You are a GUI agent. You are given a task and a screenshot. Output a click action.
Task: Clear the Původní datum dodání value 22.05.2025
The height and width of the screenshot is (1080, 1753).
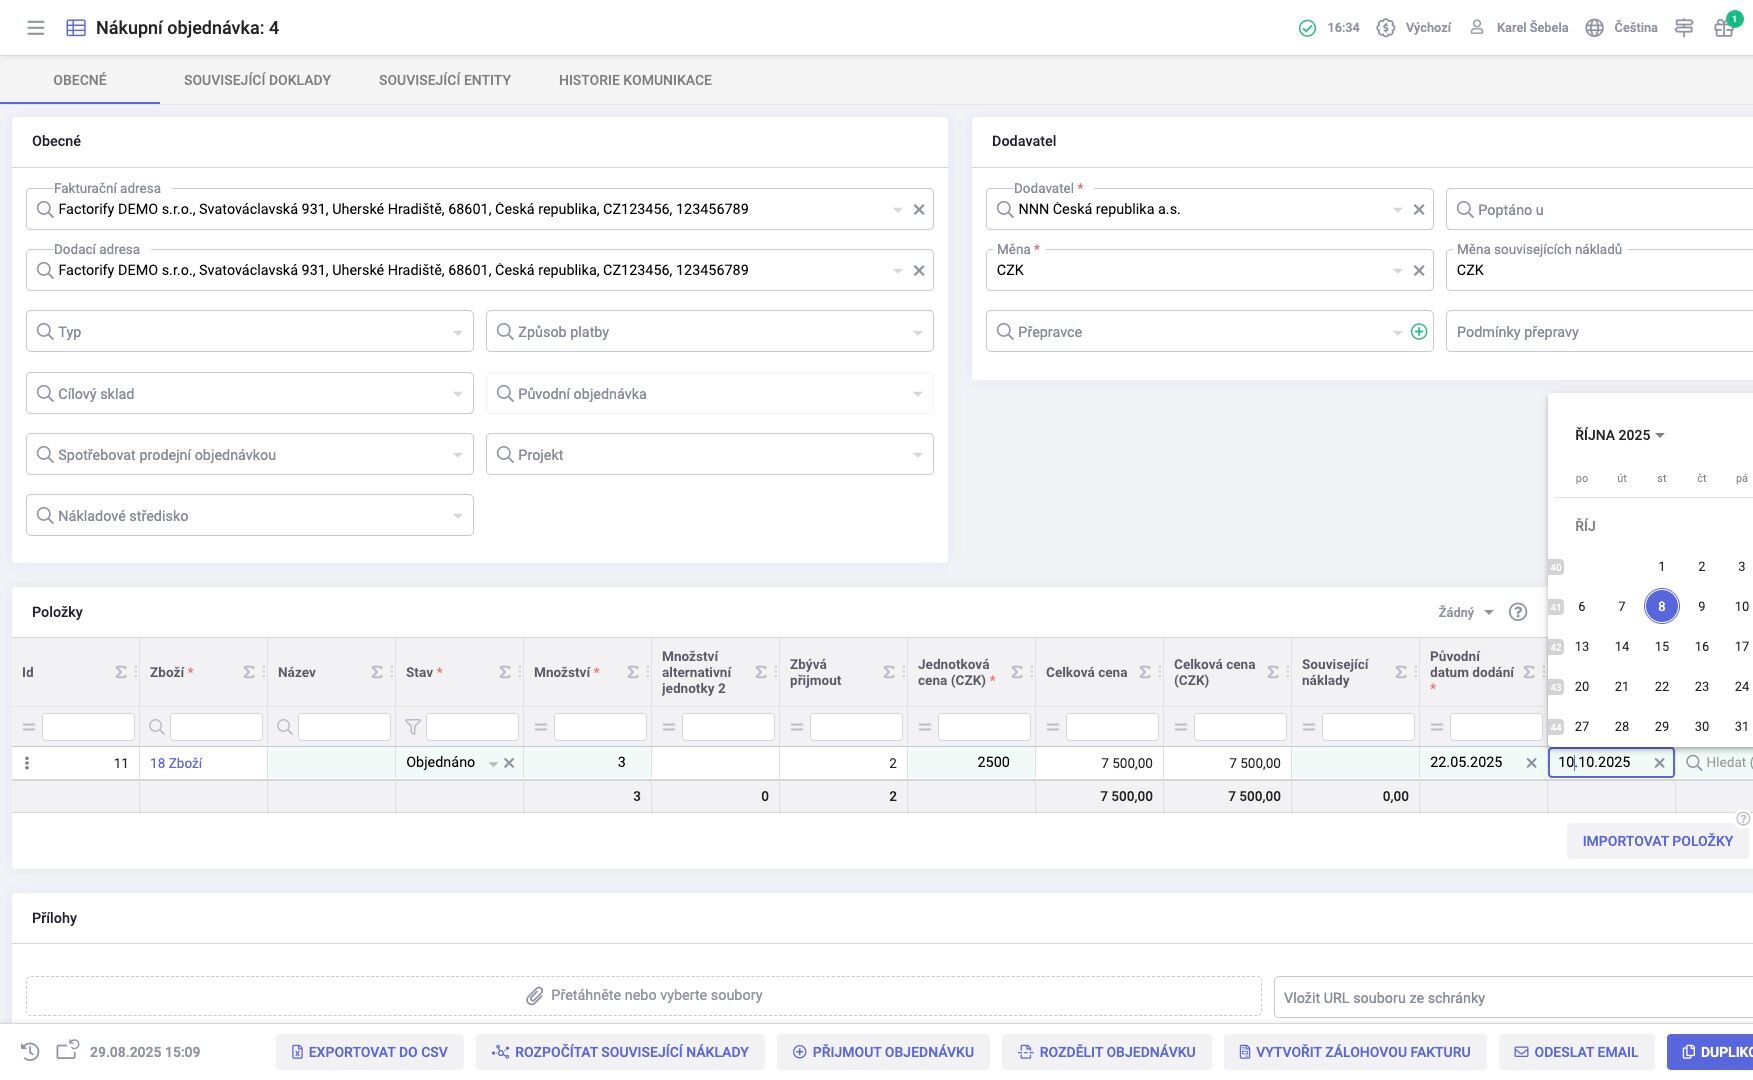pos(1531,763)
